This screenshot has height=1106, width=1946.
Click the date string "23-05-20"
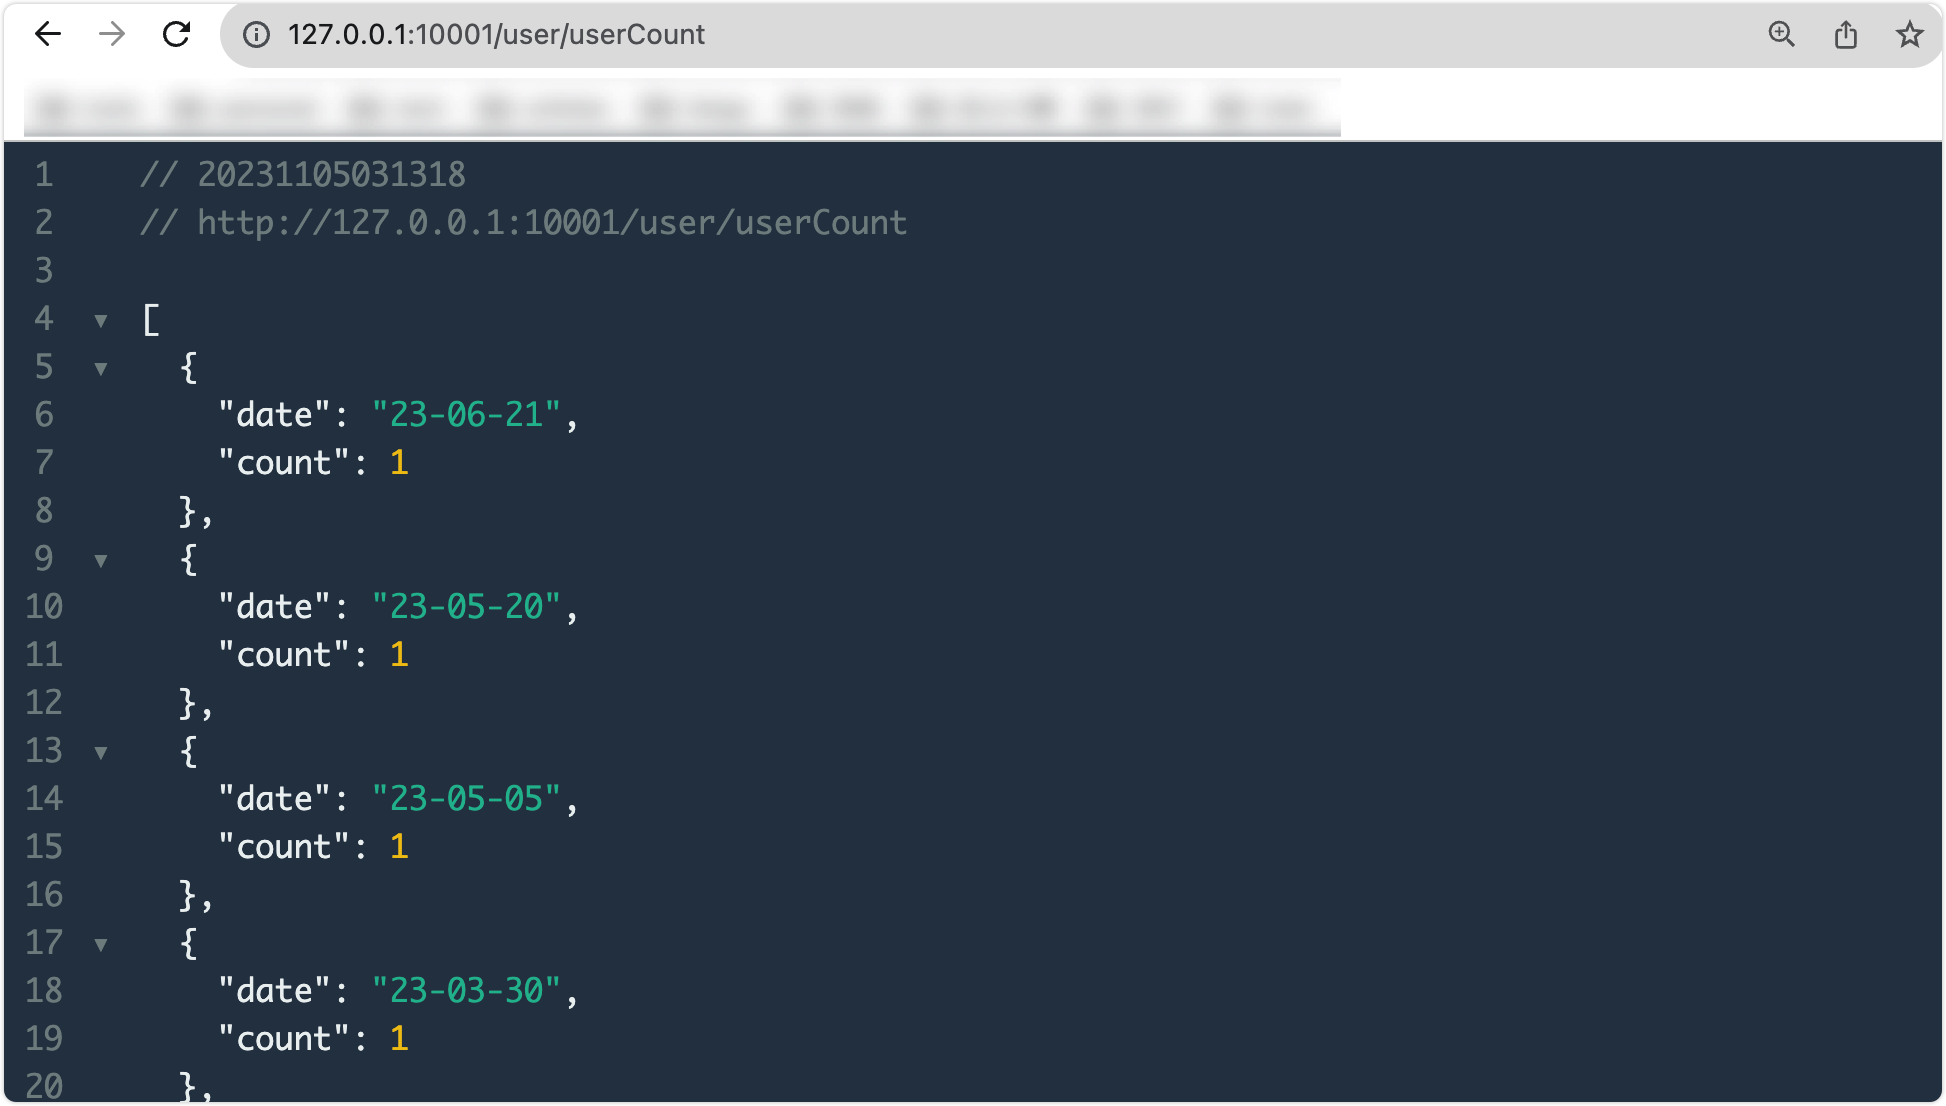tap(466, 607)
